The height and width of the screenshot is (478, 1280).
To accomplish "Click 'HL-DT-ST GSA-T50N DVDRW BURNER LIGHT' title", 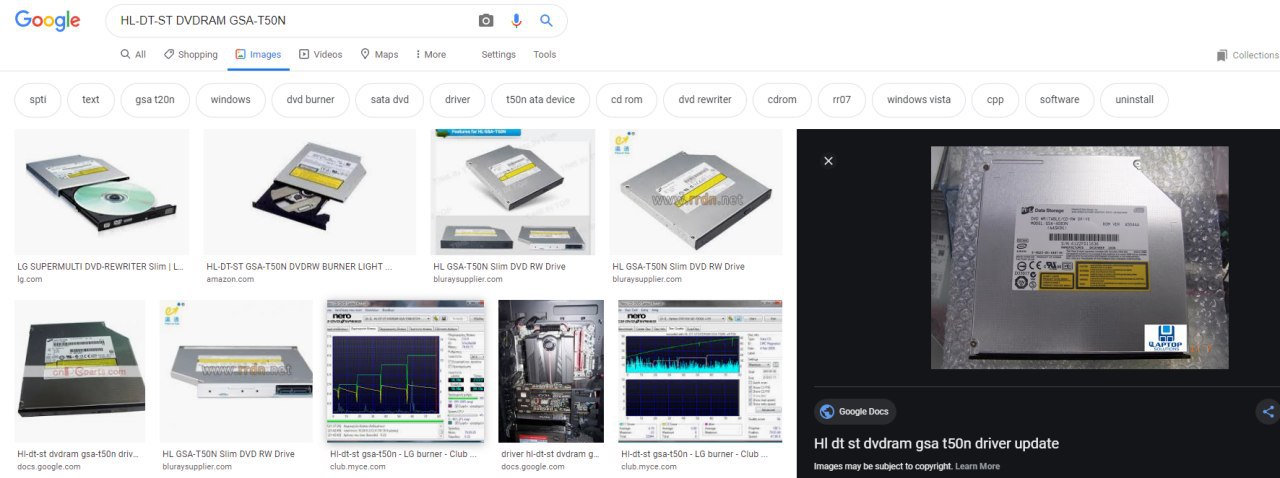I will tap(299, 267).
